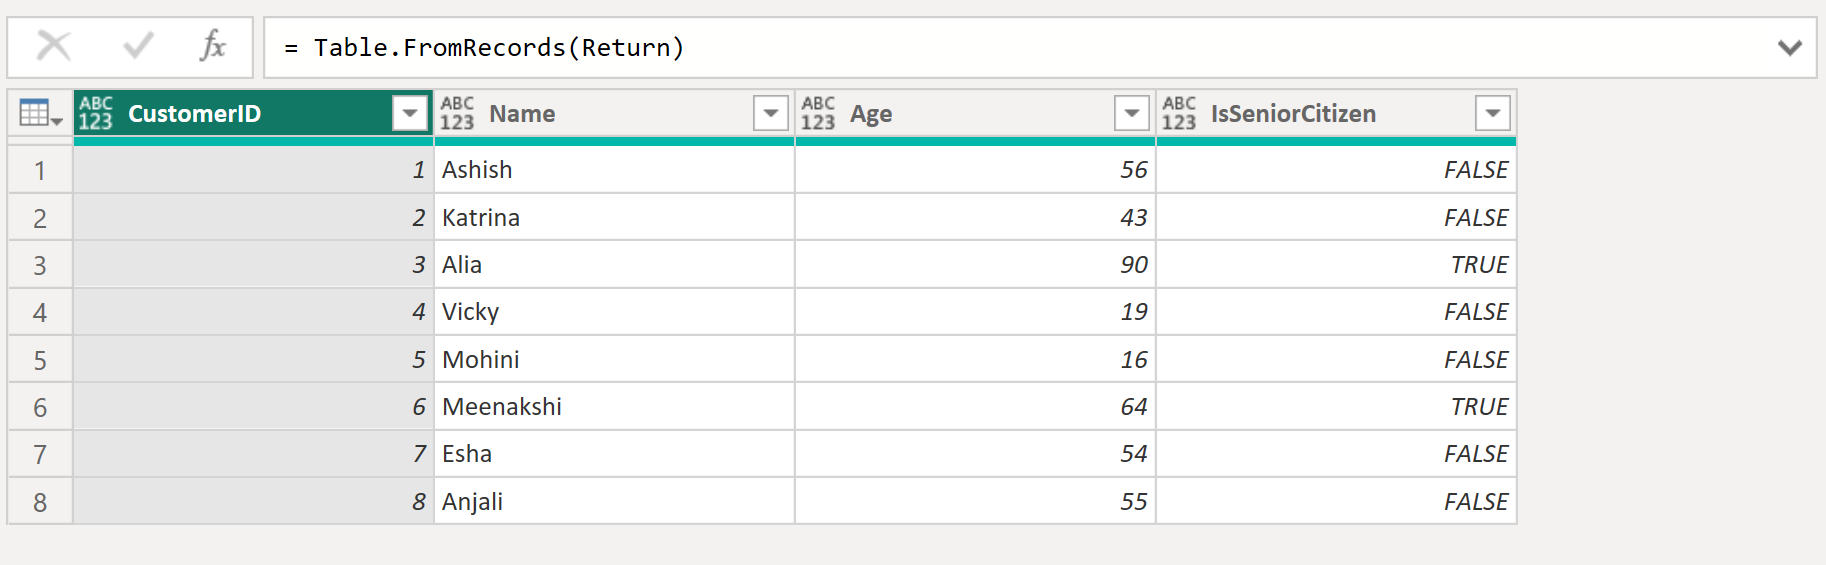Screen dimensions: 1826x565
Task: Change data type icon of Name column
Action: point(457,114)
